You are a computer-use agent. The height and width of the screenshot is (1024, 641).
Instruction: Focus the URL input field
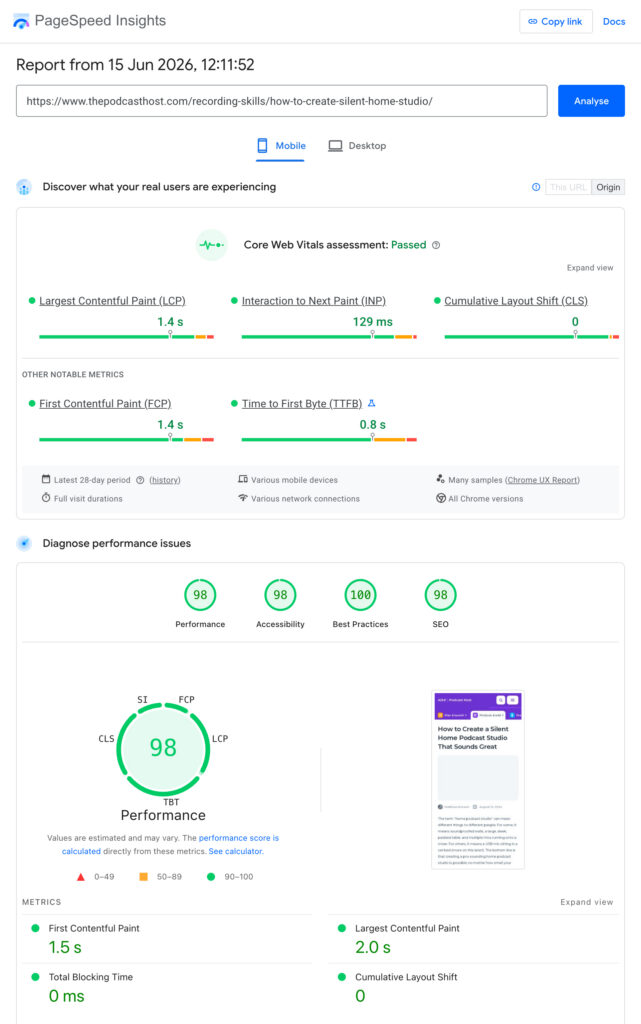281,101
